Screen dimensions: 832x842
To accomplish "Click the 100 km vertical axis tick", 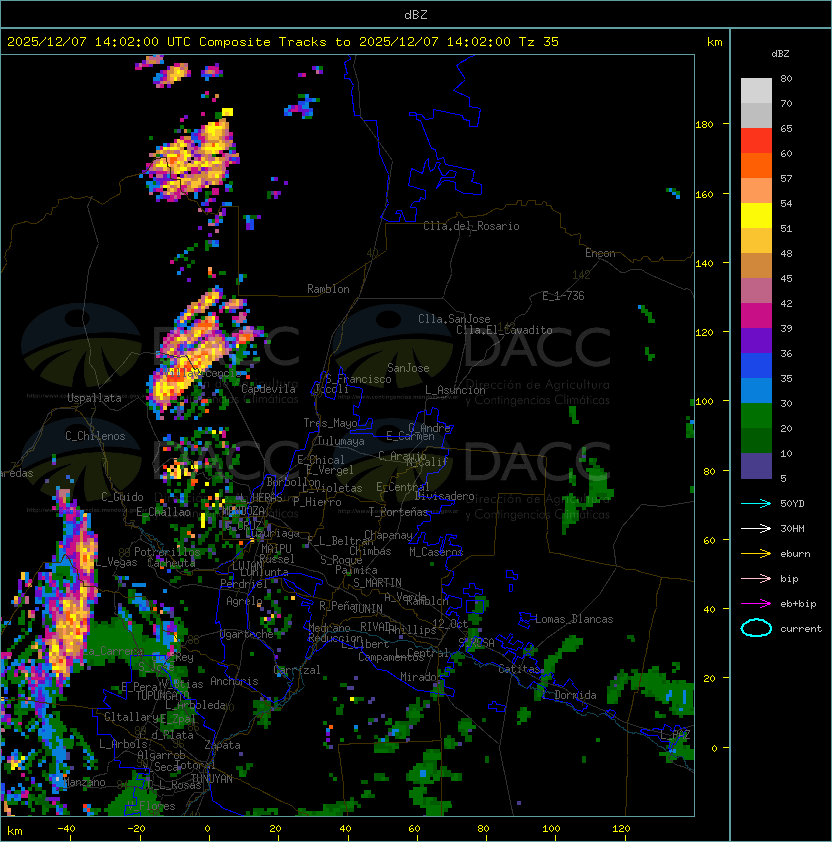I will point(705,402).
